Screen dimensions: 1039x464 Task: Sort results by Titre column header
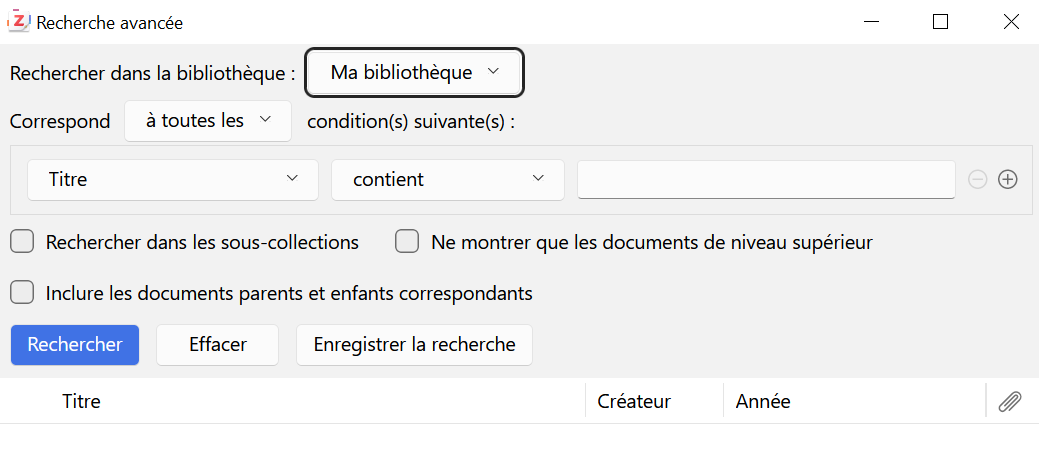click(x=82, y=401)
